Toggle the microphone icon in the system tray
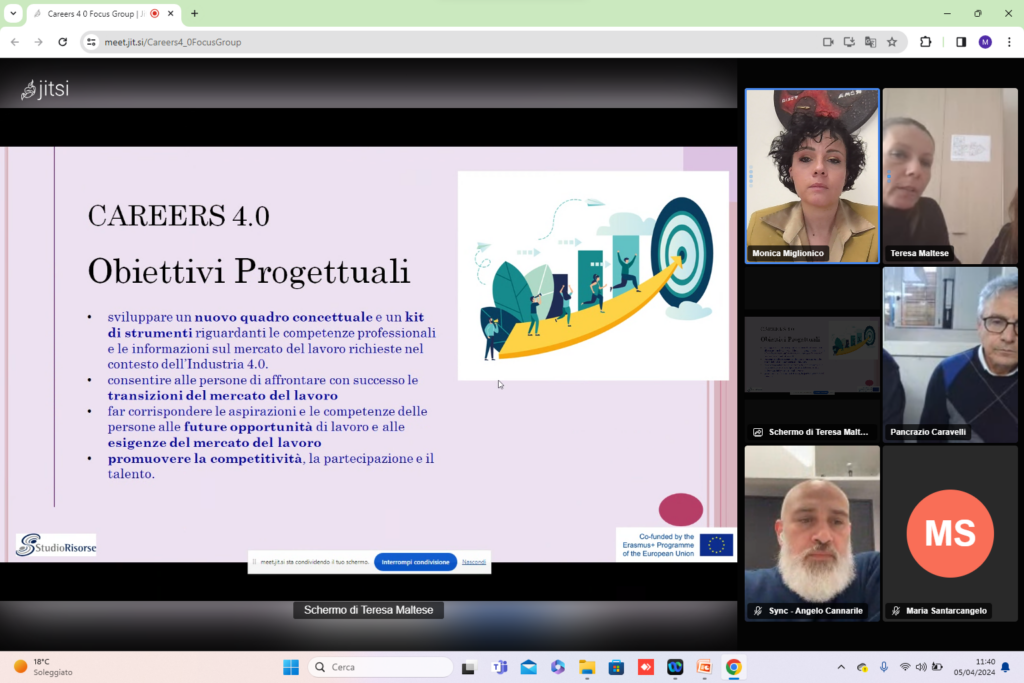This screenshot has width=1024, height=683. [884, 667]
